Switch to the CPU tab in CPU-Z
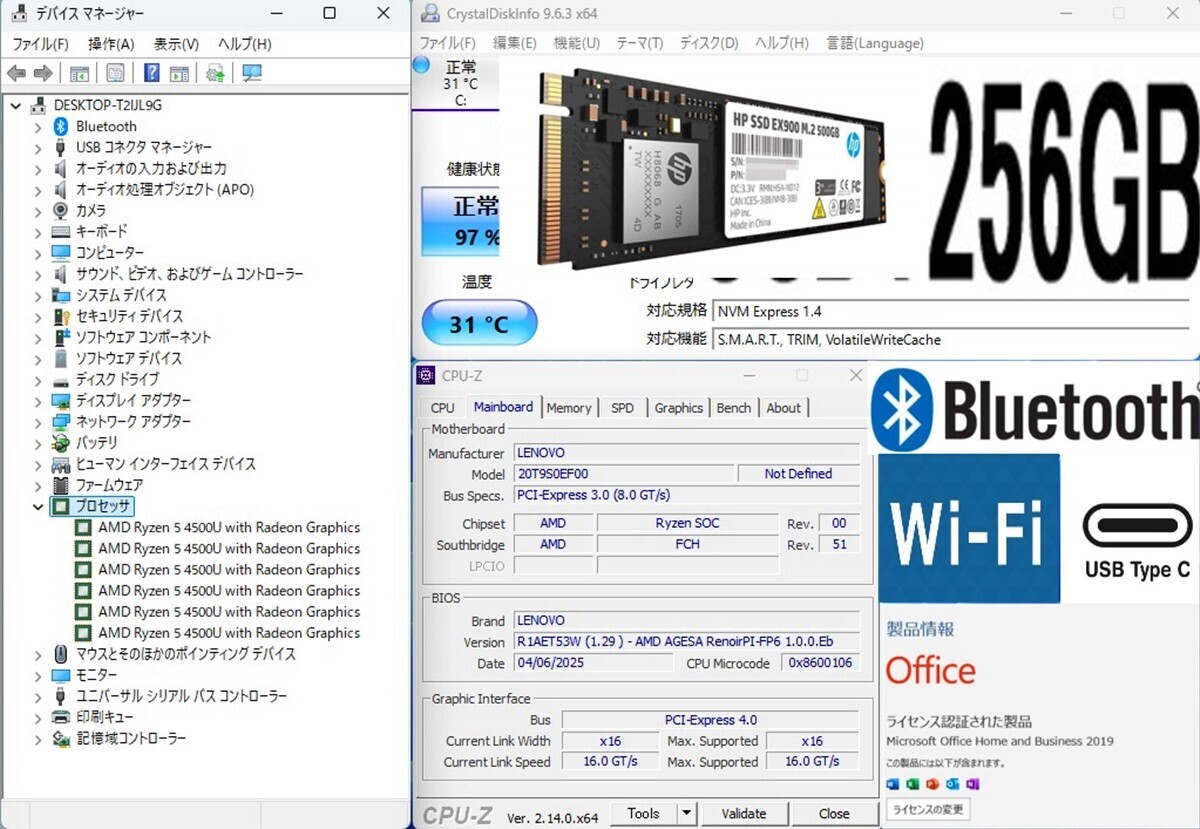Image resolution: width=1200 pixels, height=829 pixels. tap(442, 408)
